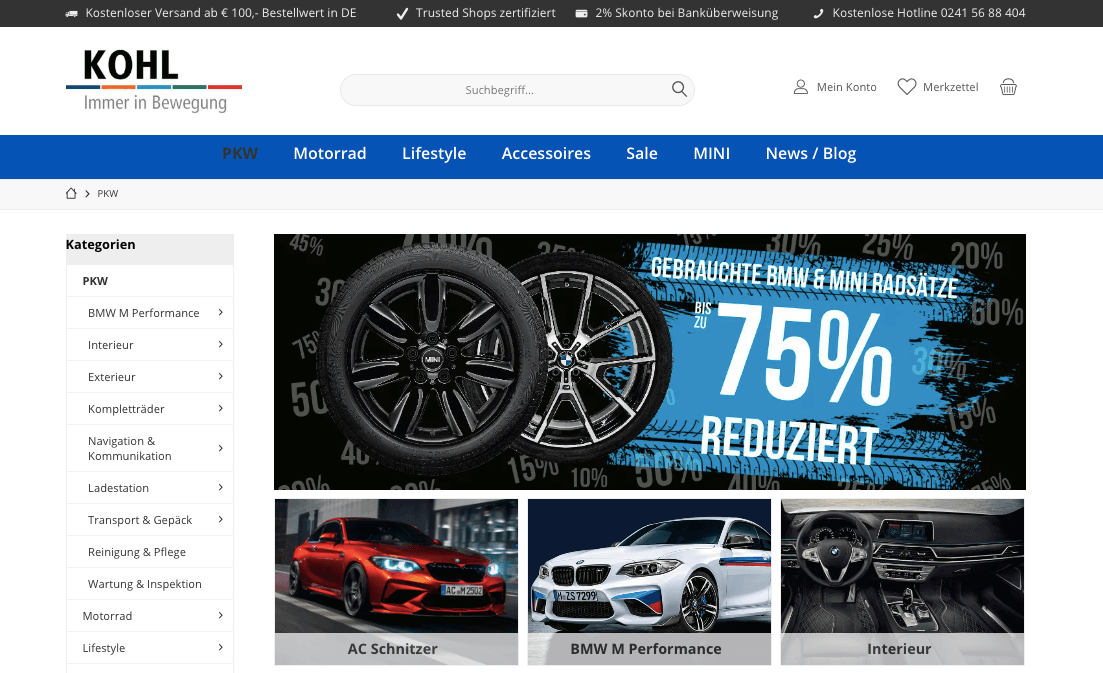1103x673 pixels.
Task: Focus the Suchbegriff search field
Action: [517, 89]
